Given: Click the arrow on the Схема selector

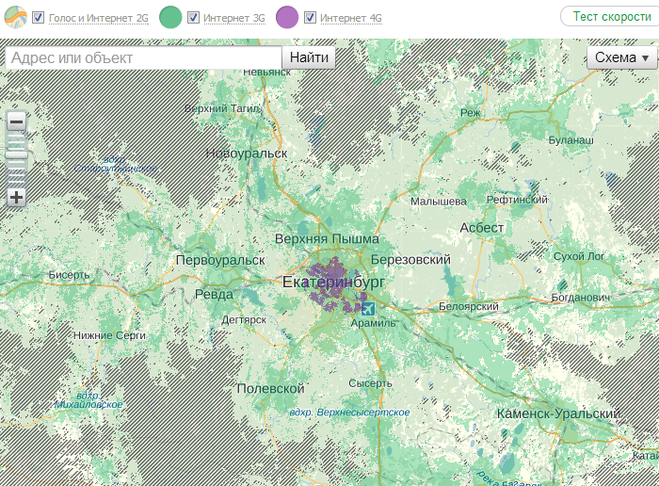Looking at the screenshot, I should pos(645,58).
